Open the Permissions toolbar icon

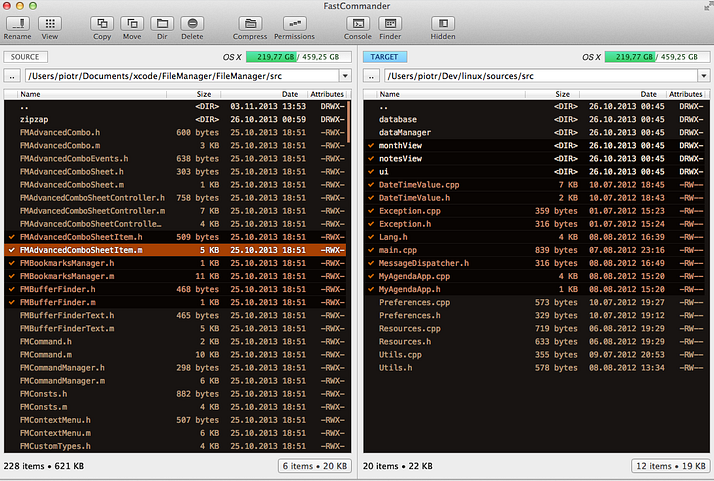click(293, 23)
